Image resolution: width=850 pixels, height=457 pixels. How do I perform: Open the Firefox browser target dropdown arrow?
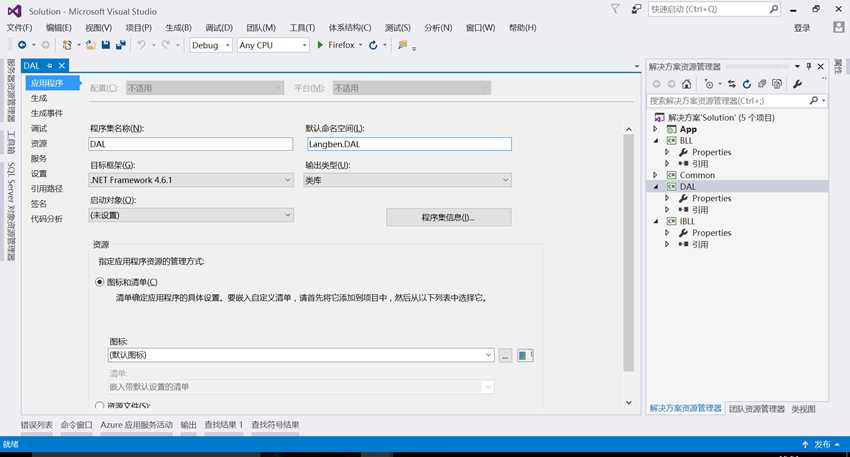[360, 45]
